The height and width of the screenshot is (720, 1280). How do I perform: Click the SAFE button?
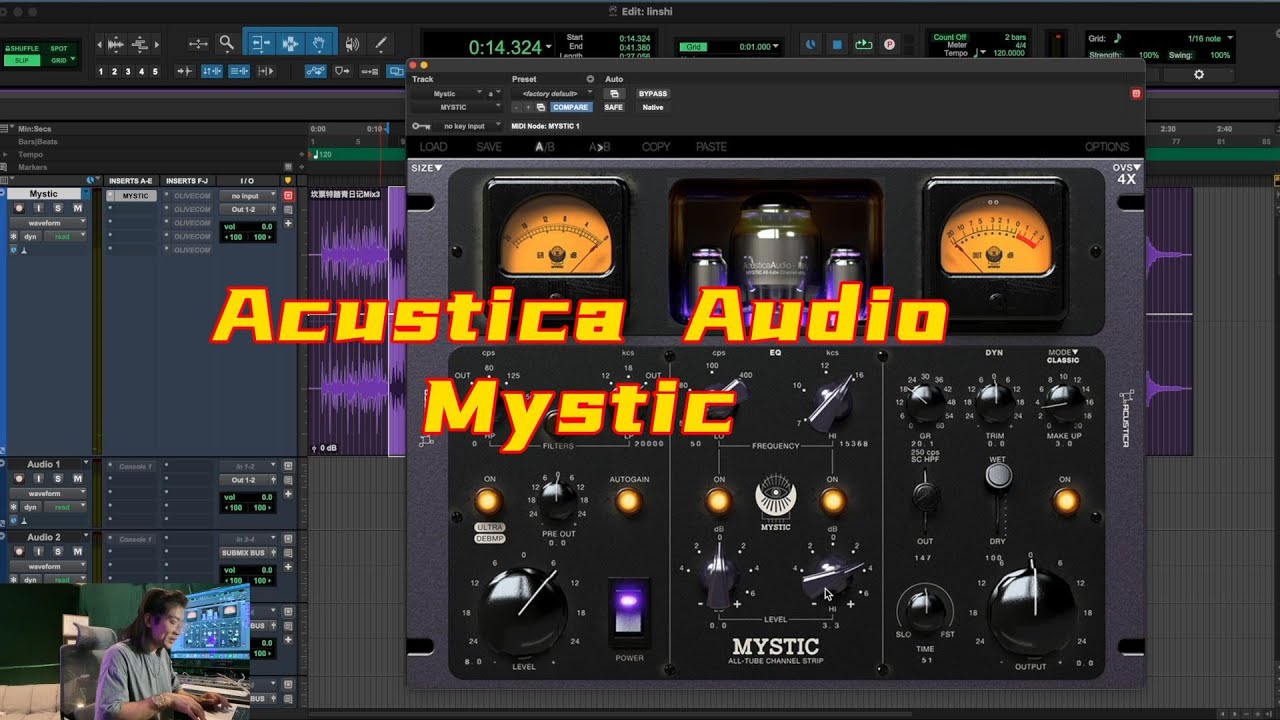pyautogui.click(x=613, y=107)
